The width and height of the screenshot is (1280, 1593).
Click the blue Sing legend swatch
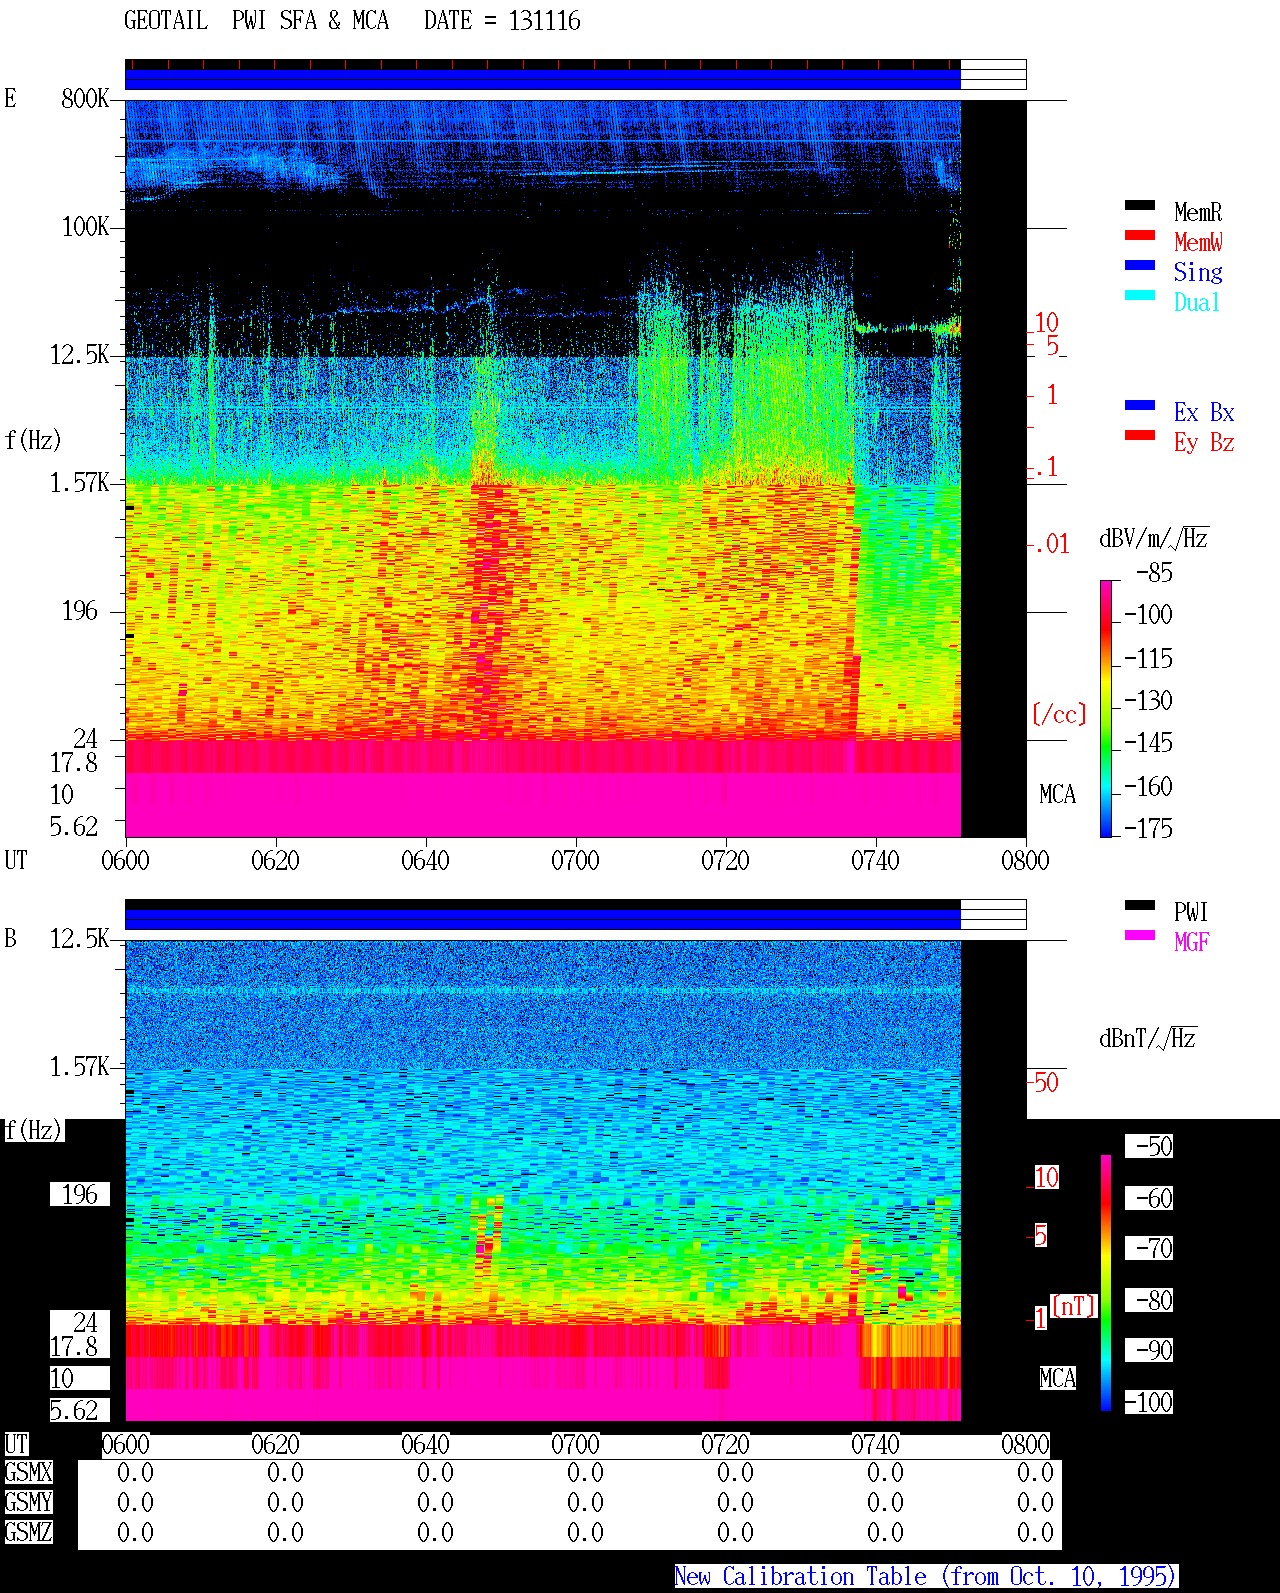1140,266
